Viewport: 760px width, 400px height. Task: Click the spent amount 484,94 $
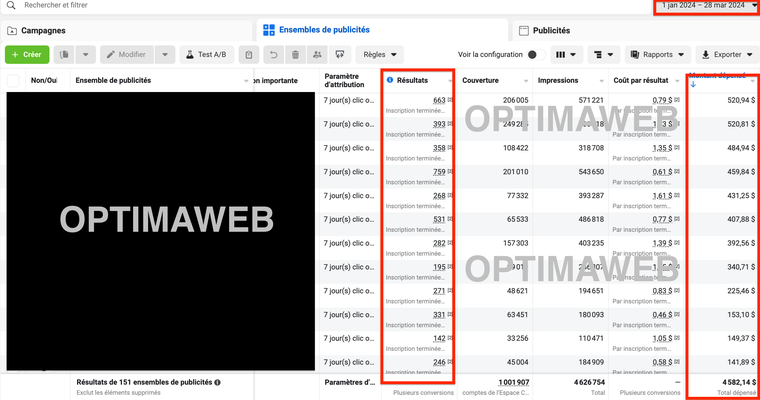click(x=741, y=148)
